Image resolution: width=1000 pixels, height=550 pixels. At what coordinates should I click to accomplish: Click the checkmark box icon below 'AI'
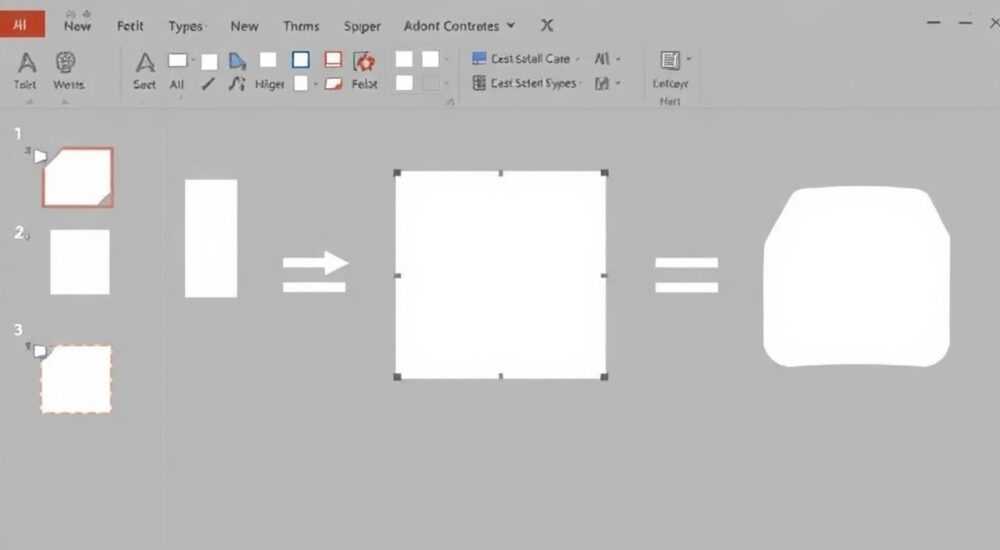[x=601, y=84]
